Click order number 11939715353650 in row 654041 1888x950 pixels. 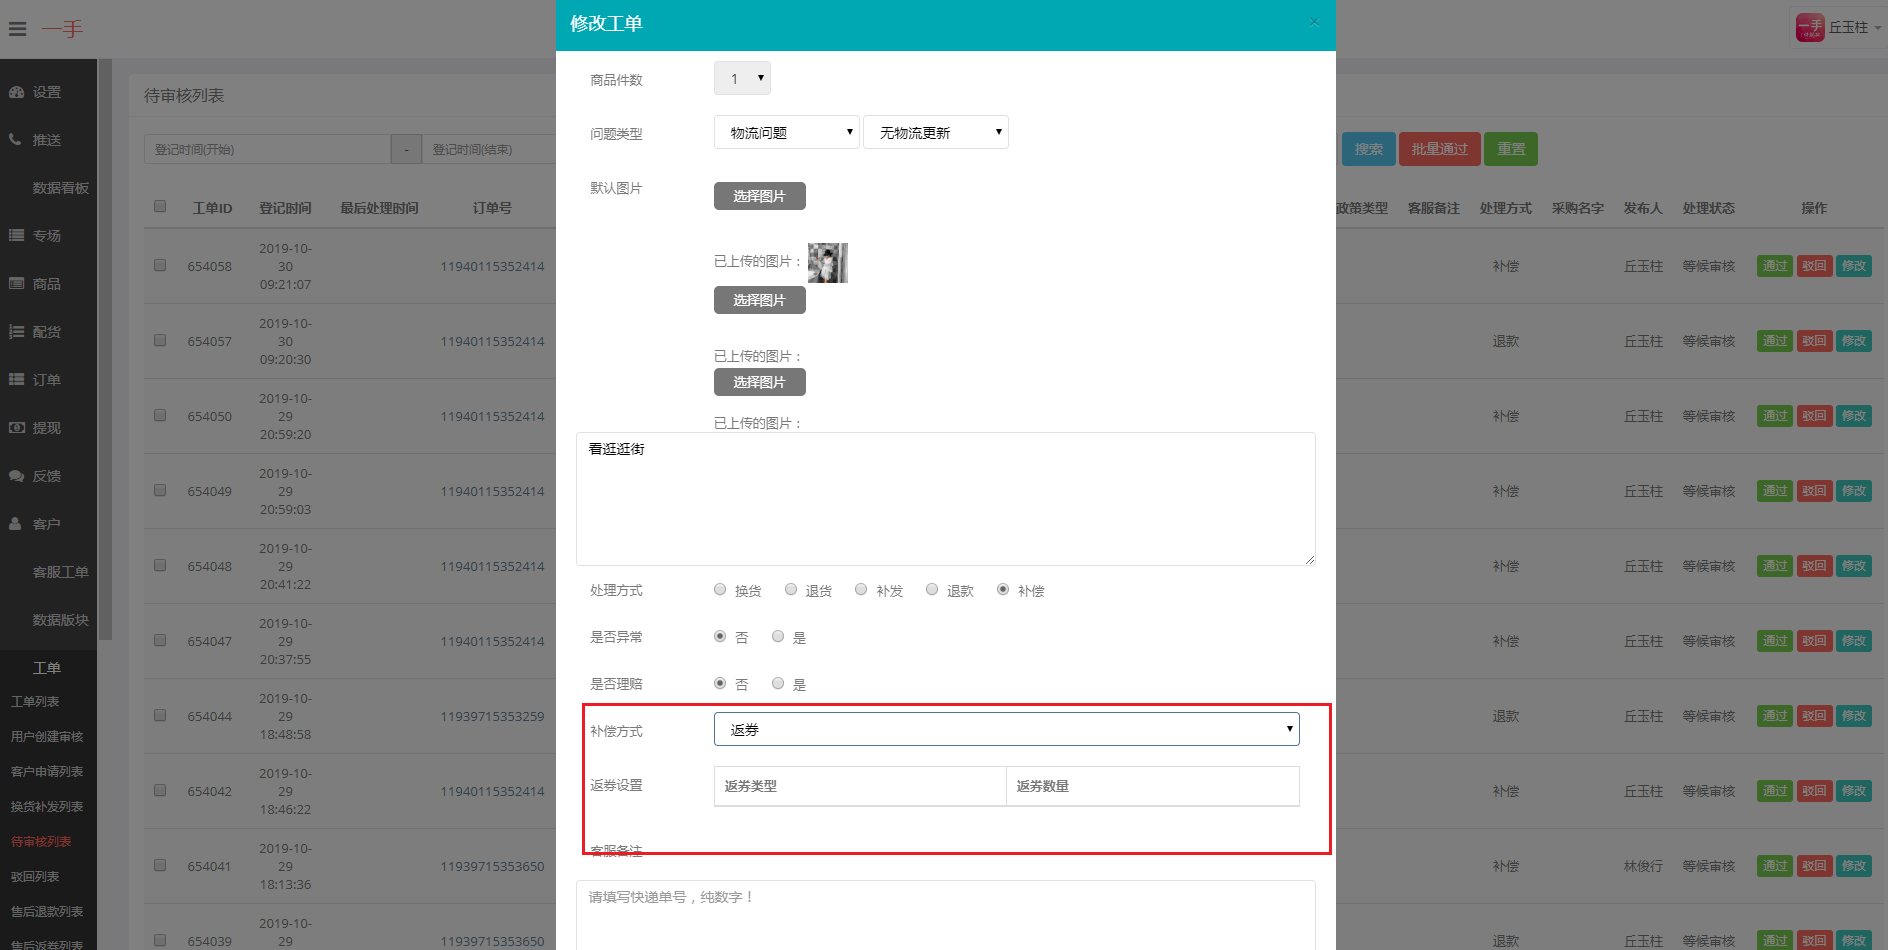point(492,866)
